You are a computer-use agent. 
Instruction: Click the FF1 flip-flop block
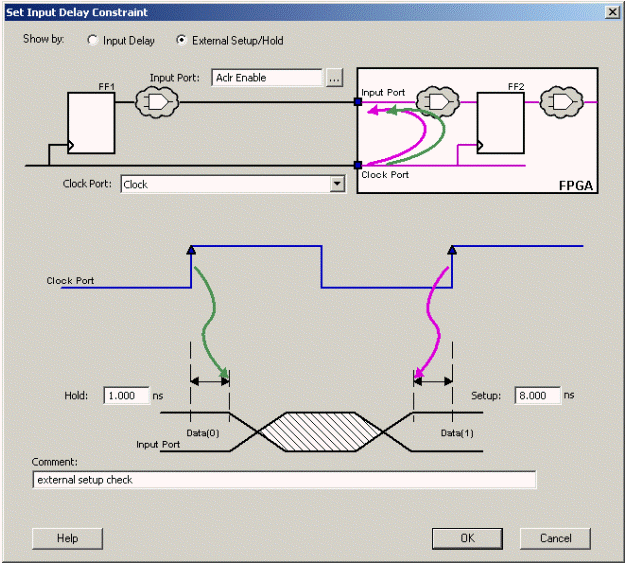91,123
